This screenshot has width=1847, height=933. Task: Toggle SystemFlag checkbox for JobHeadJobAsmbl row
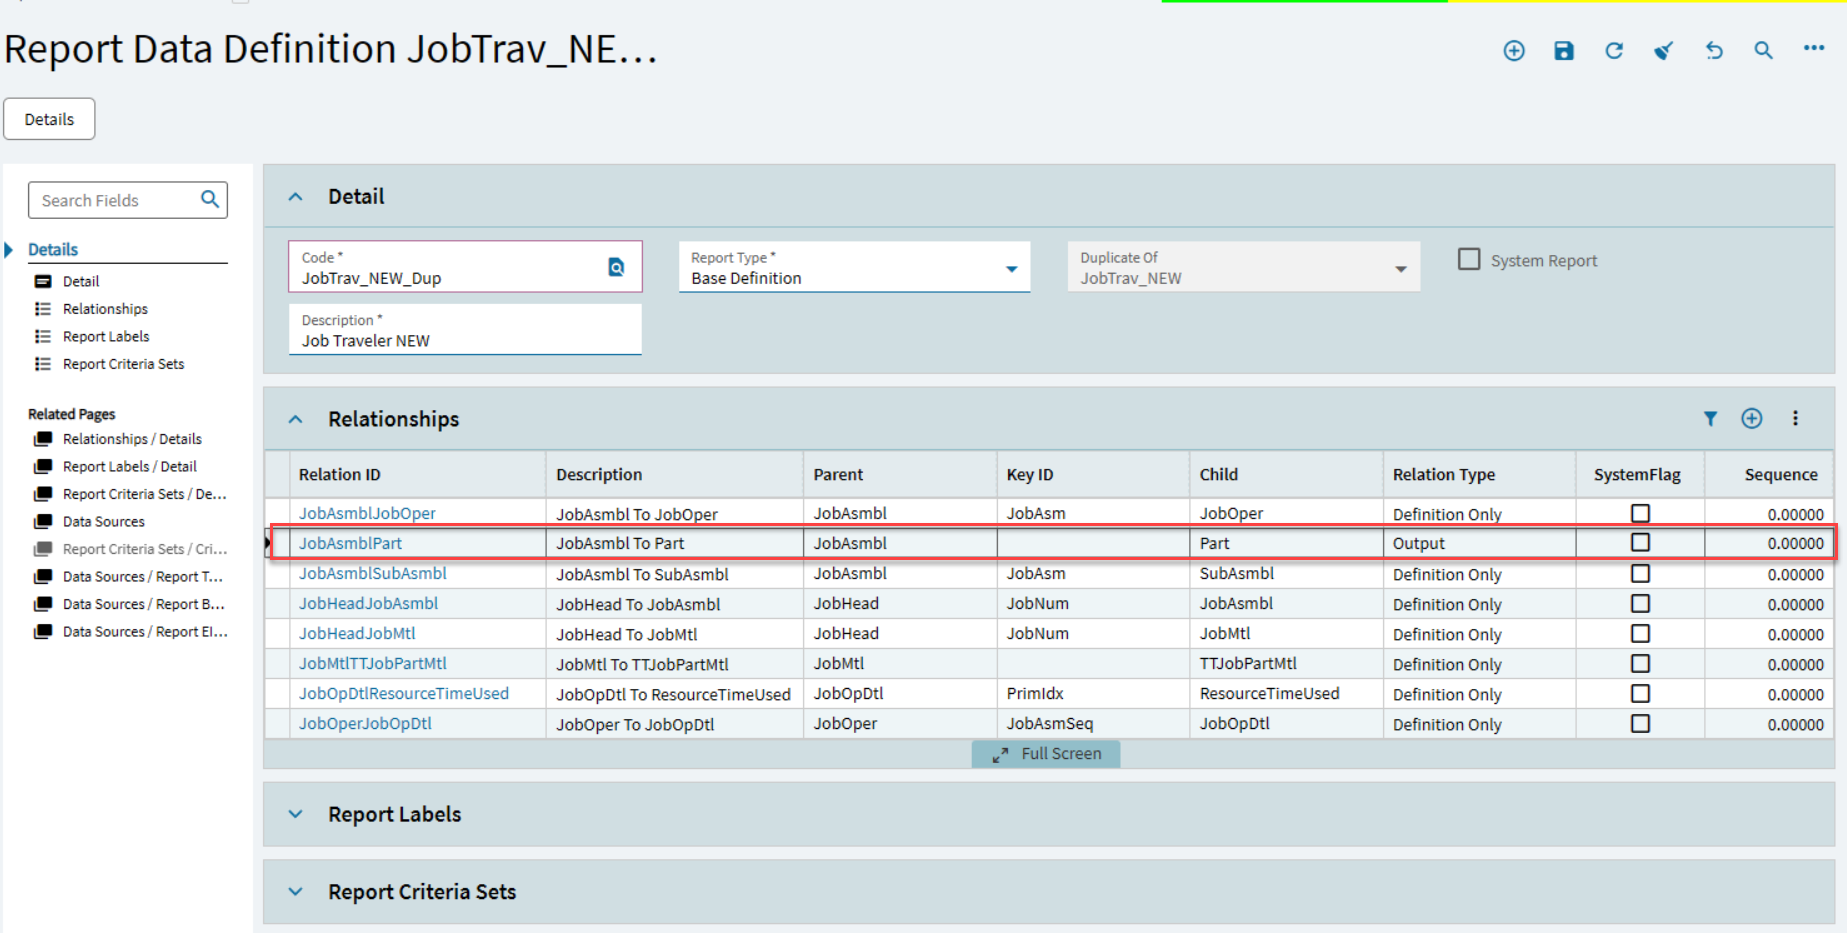coord(1640,604)
